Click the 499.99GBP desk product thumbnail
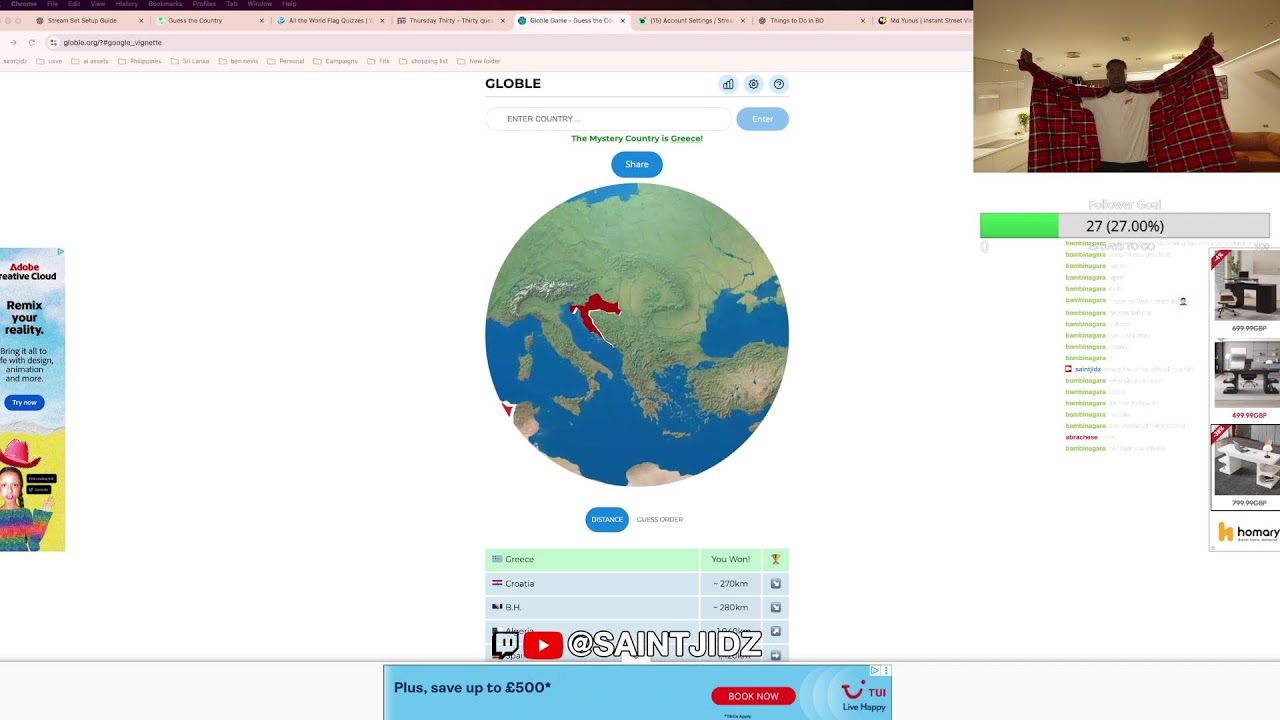Screen dimensions: 1280x720 1247,373
